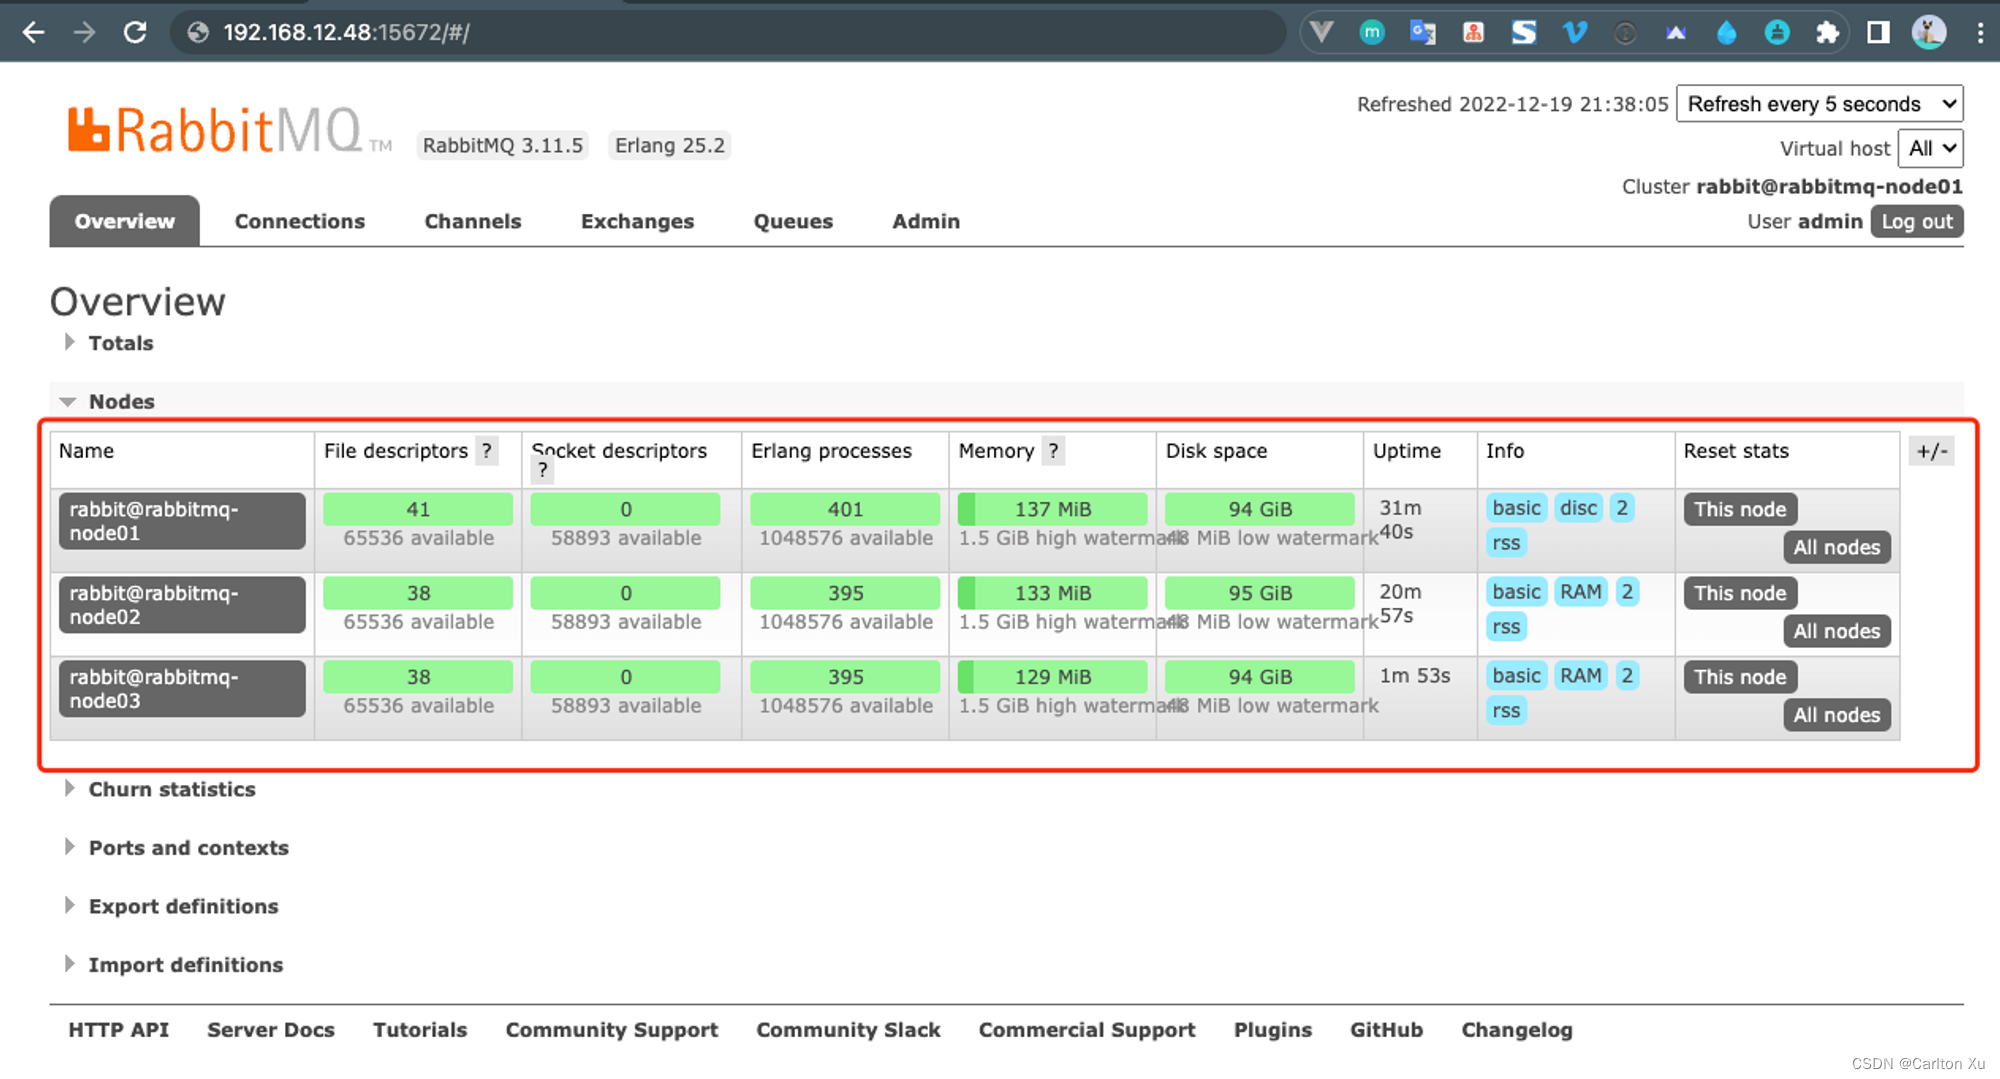The width and height of the screenshot is (2000, 1079).
Task: Reset stats for This node on node02
Action: coord(1740,593)
